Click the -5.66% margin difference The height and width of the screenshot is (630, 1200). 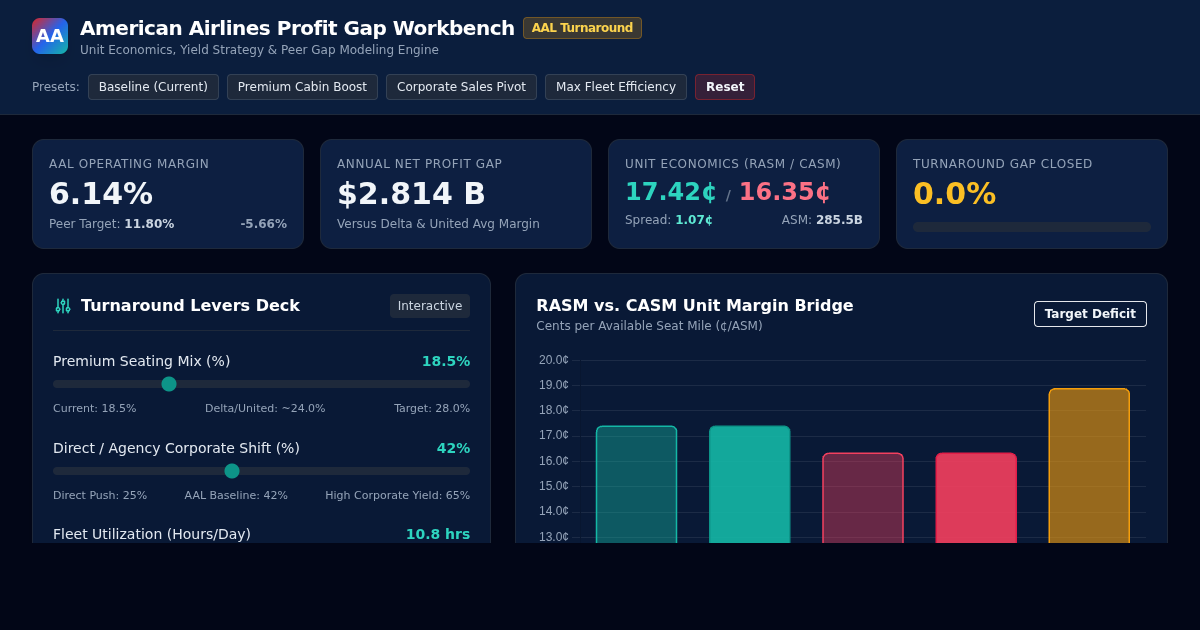(x=263, y=224)
